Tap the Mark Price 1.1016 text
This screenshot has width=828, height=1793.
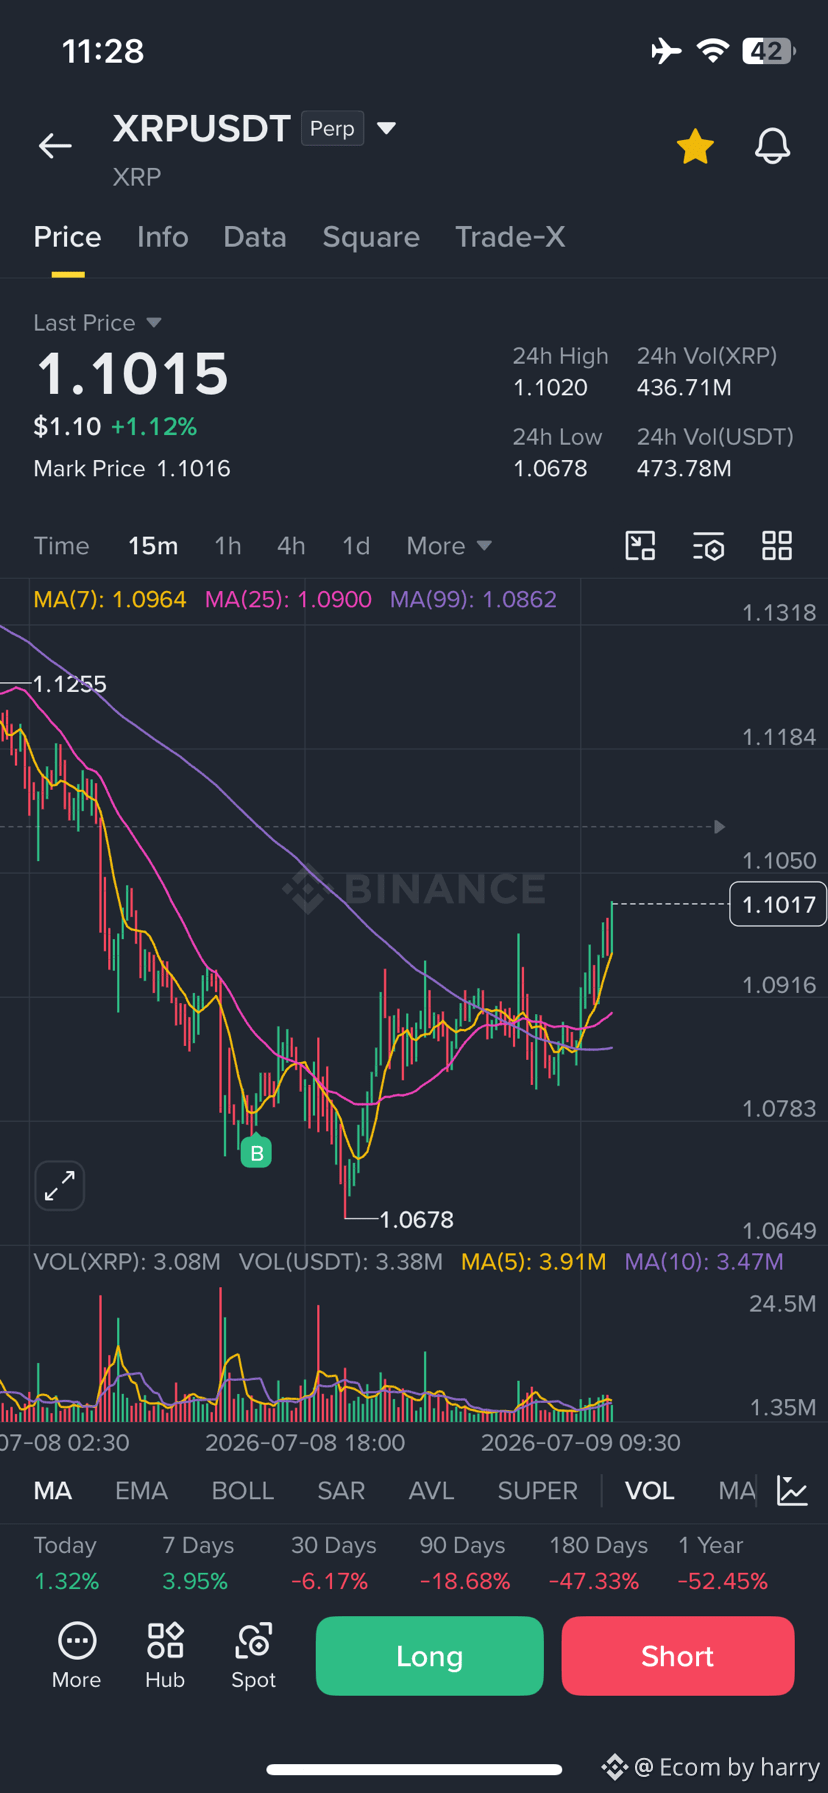click(132, 469)
